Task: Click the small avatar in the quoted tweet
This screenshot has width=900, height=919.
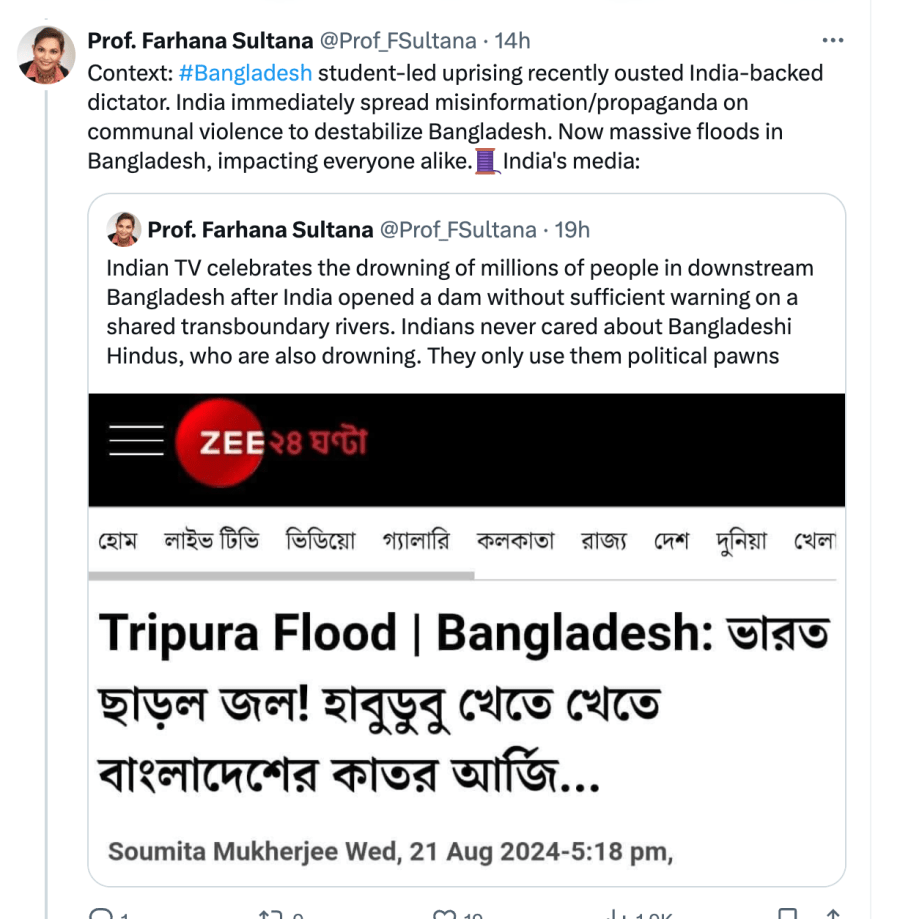Action: 123,229
